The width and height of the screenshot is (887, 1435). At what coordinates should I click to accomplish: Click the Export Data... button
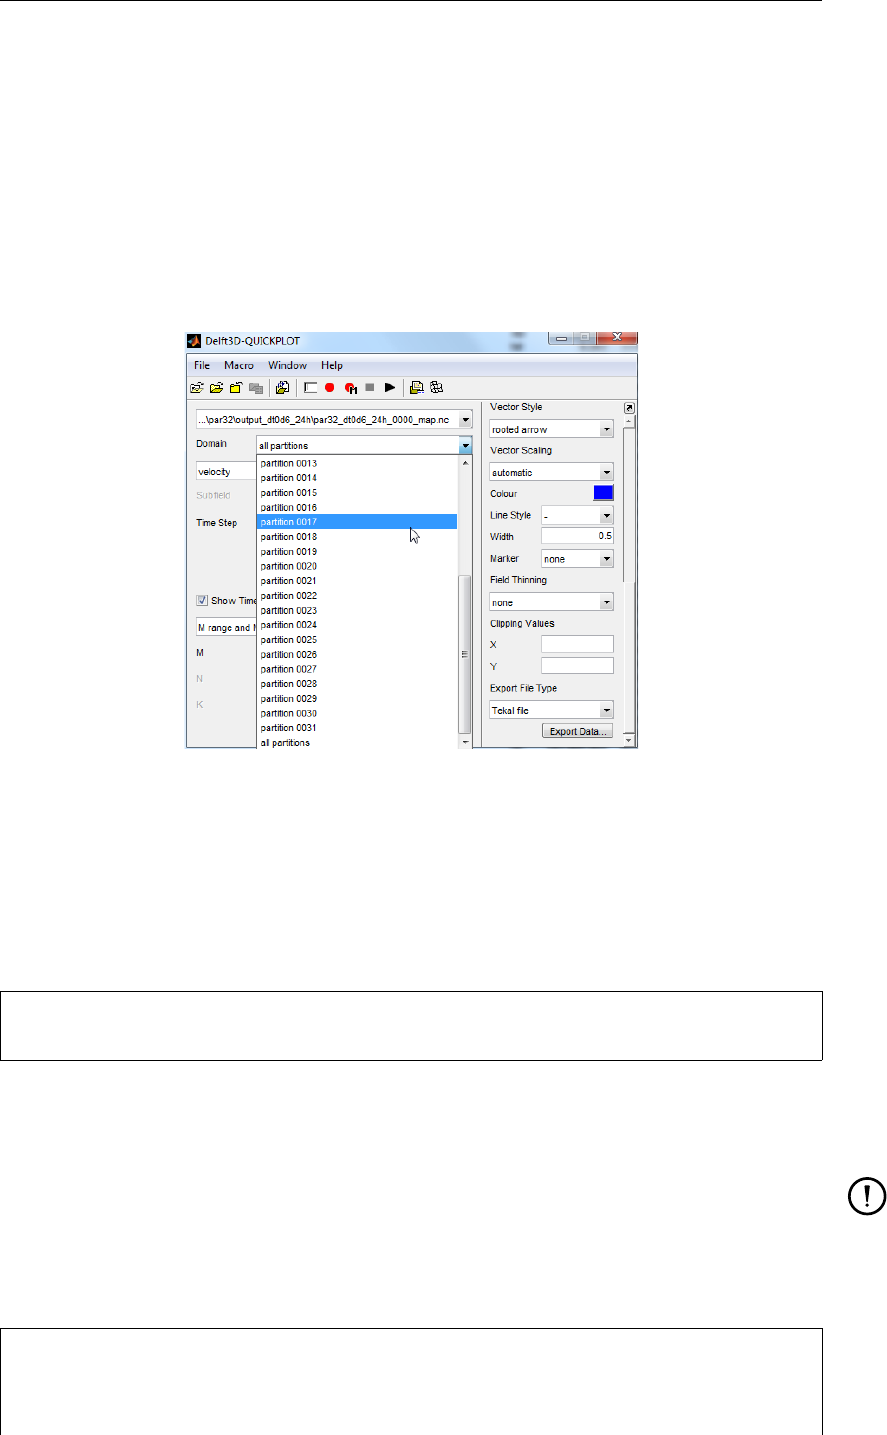[577, 732]
